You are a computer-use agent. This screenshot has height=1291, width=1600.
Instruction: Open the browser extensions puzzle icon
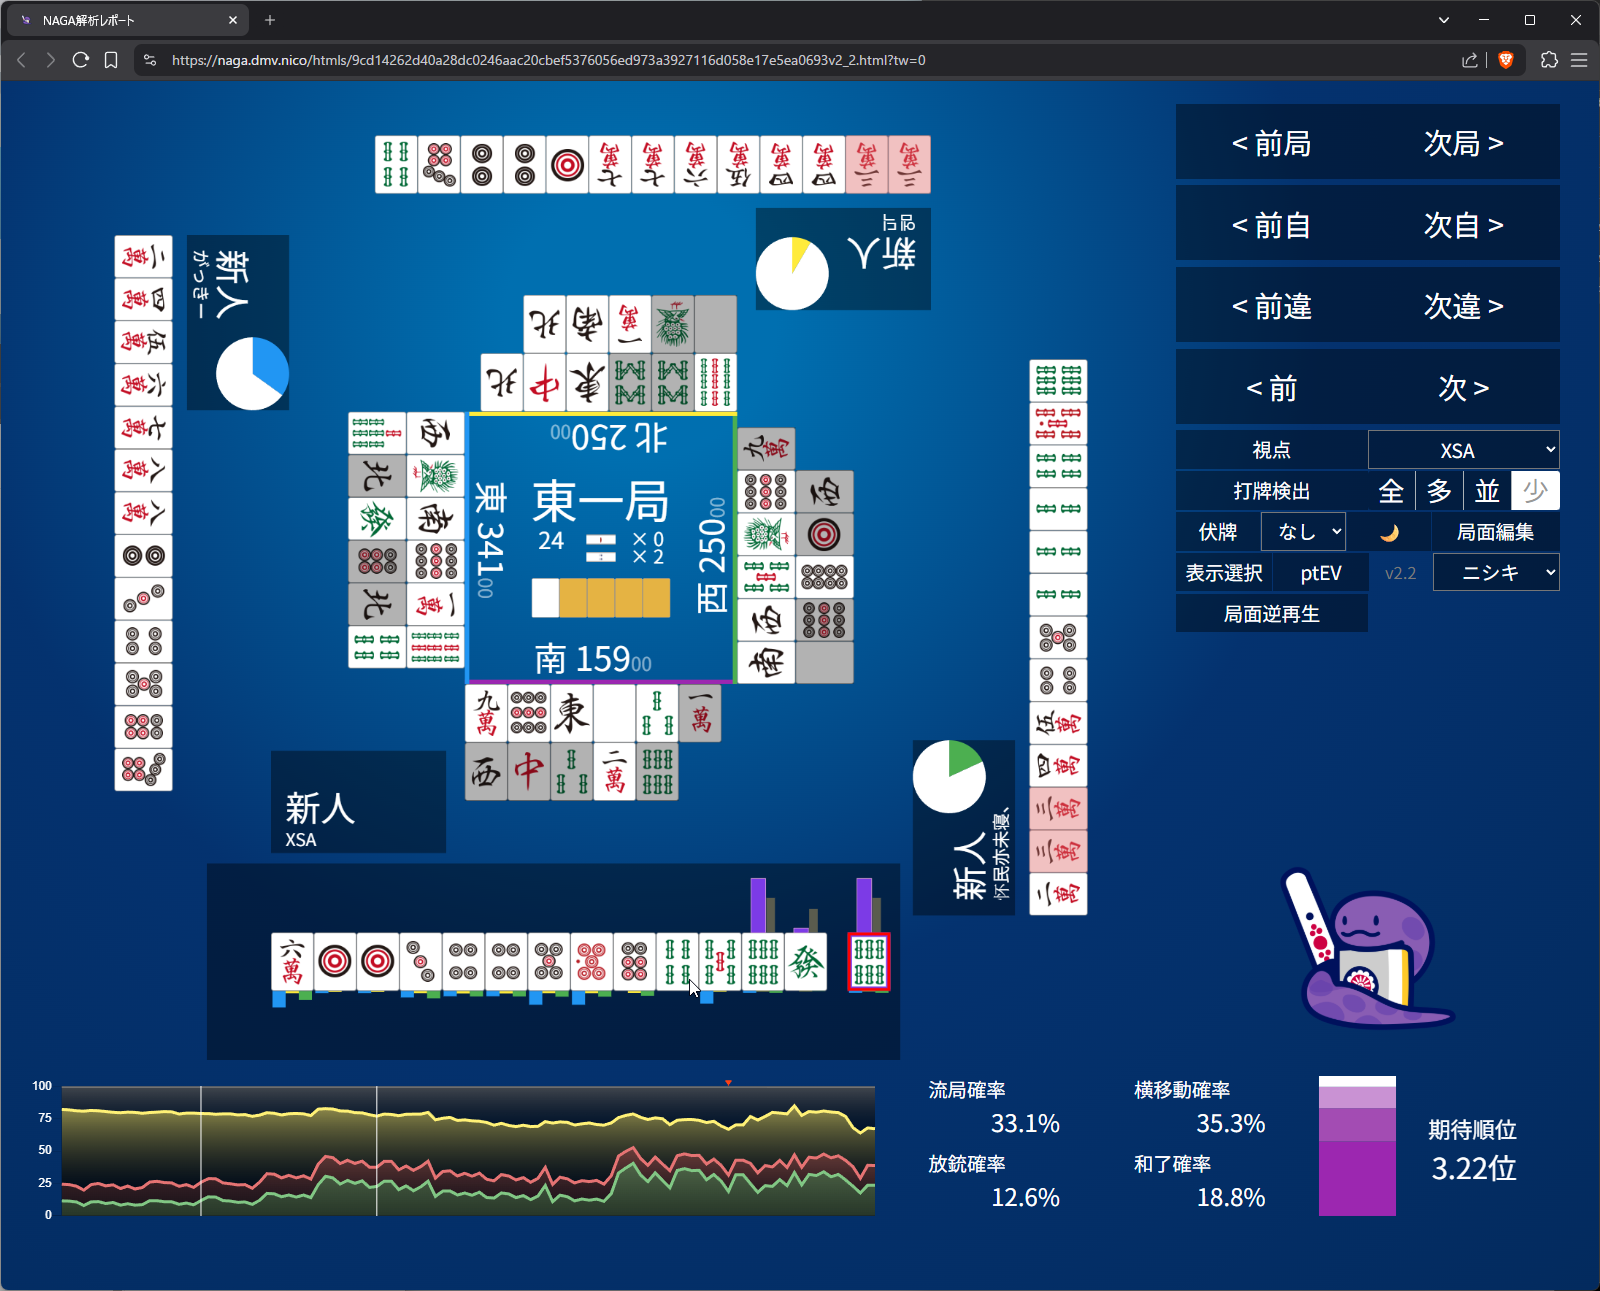(x=1549, y=60)
